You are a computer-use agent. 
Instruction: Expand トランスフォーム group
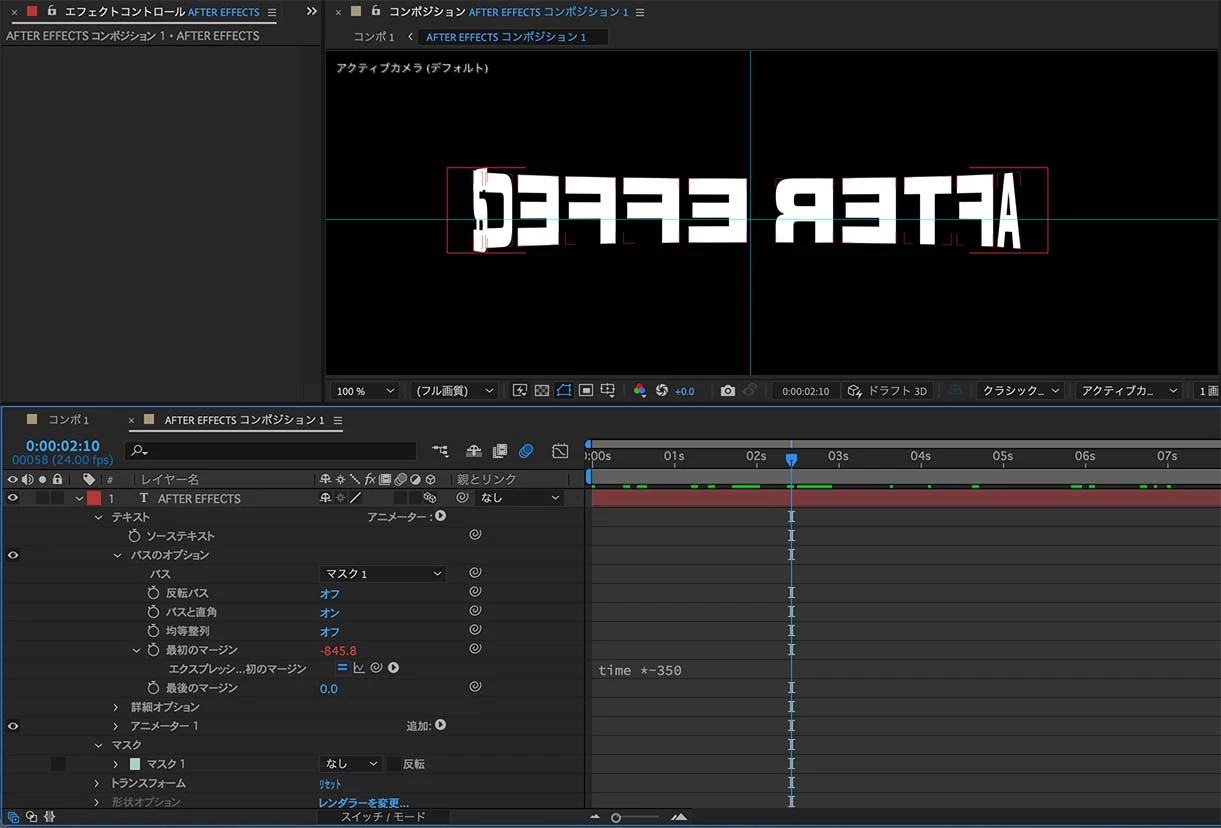(98, 783)
